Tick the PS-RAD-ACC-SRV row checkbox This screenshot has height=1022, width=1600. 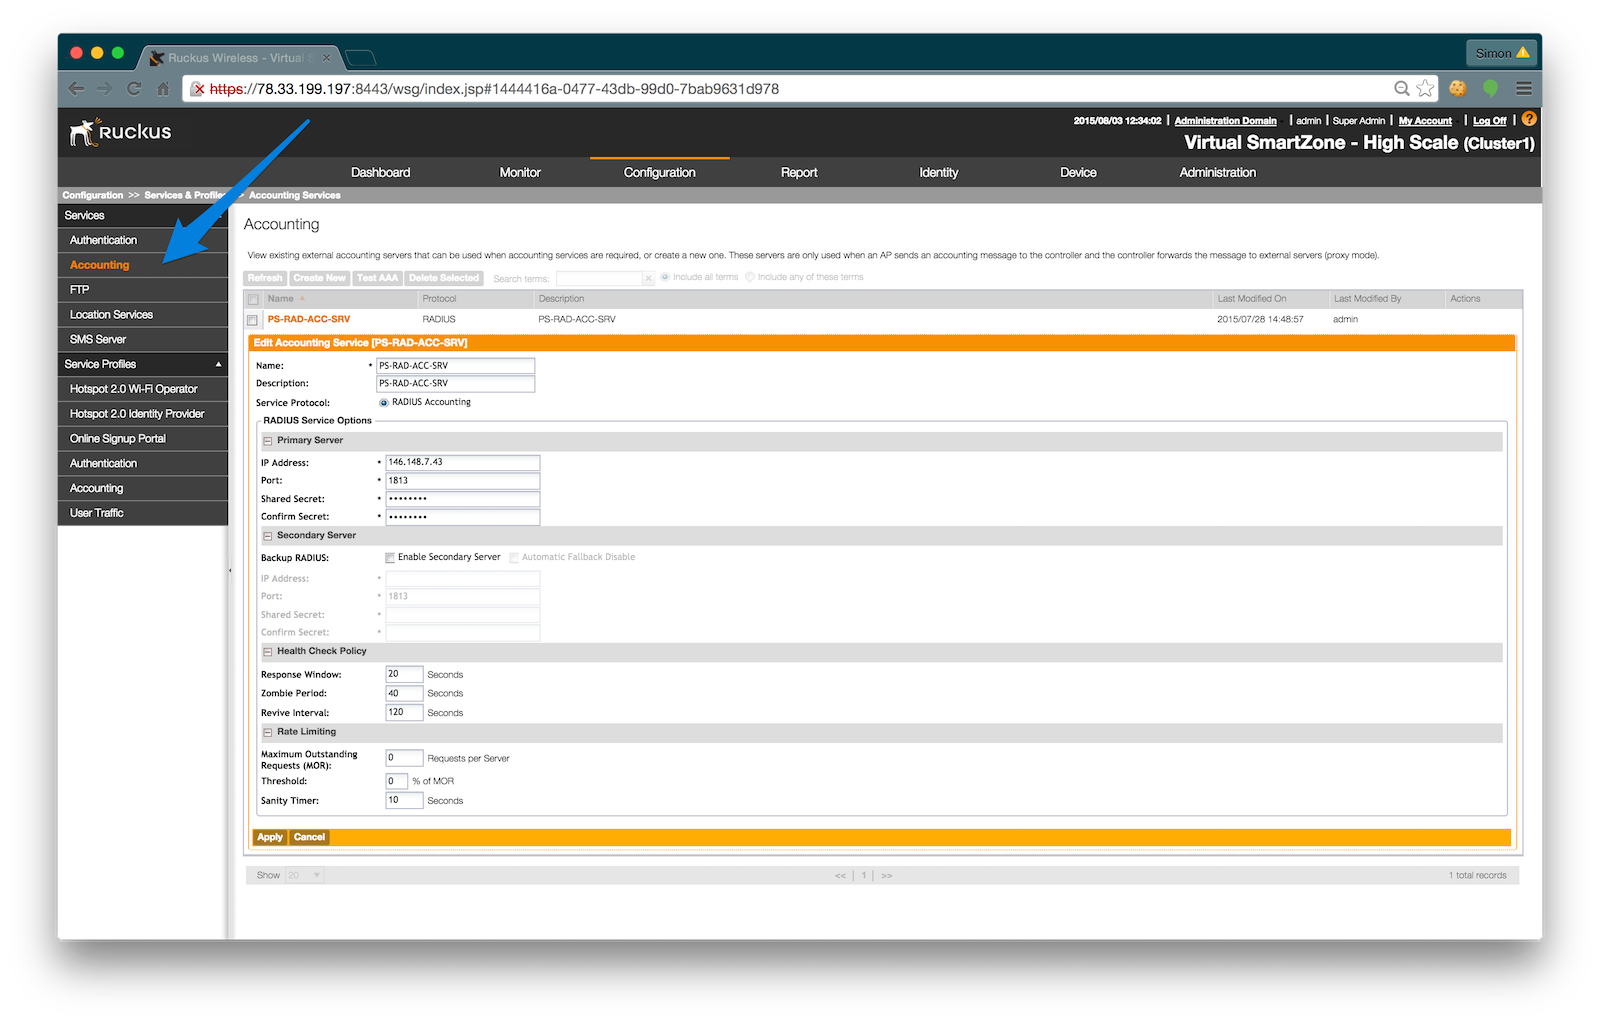(253, 320)
